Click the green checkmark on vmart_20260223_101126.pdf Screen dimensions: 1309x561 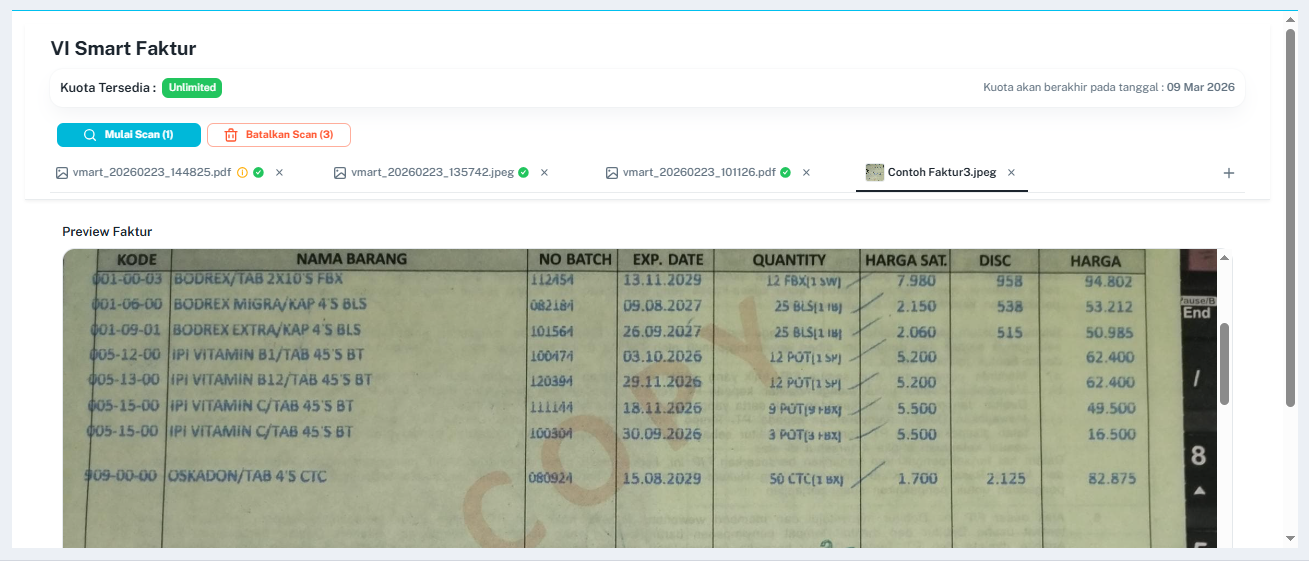click(785, 173)
